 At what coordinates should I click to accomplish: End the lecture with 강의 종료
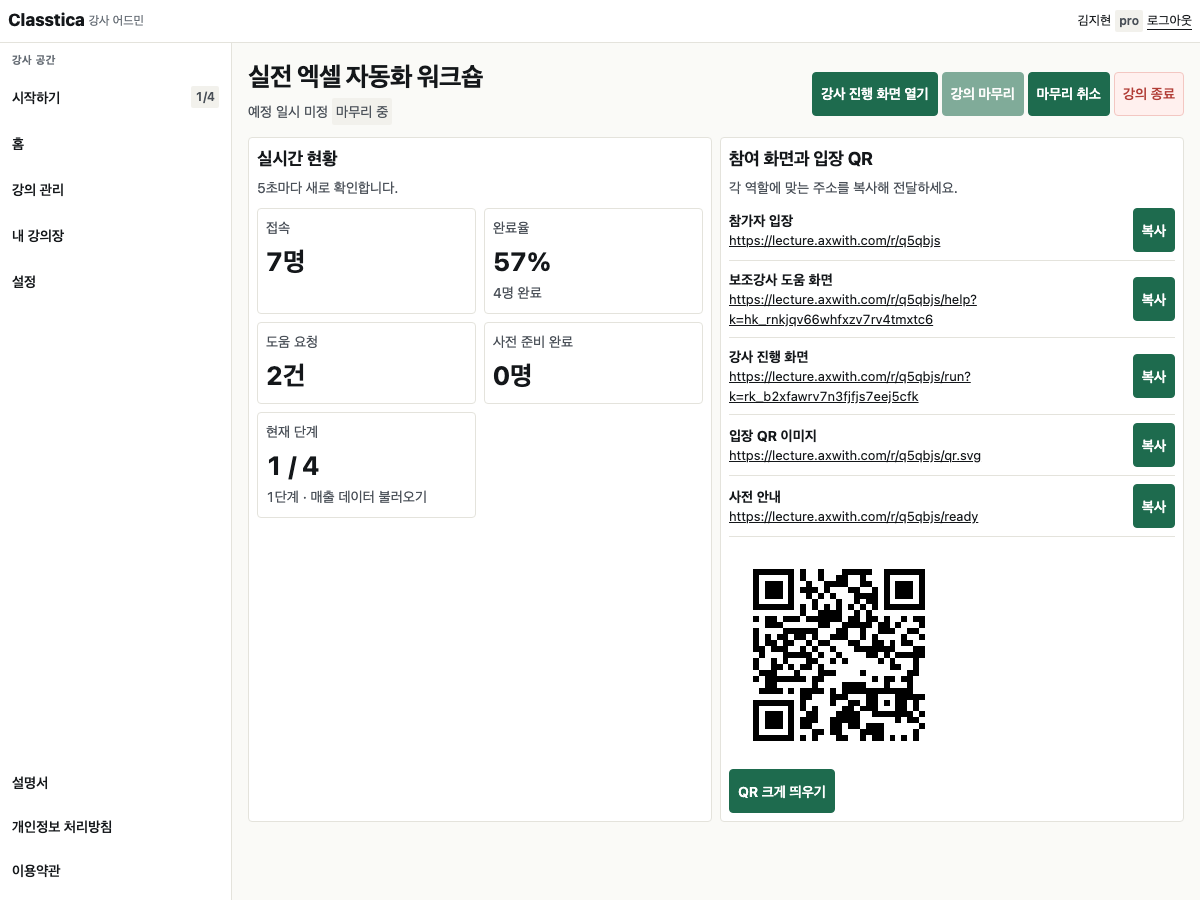pyautogui.click(x=1149, y=94)
